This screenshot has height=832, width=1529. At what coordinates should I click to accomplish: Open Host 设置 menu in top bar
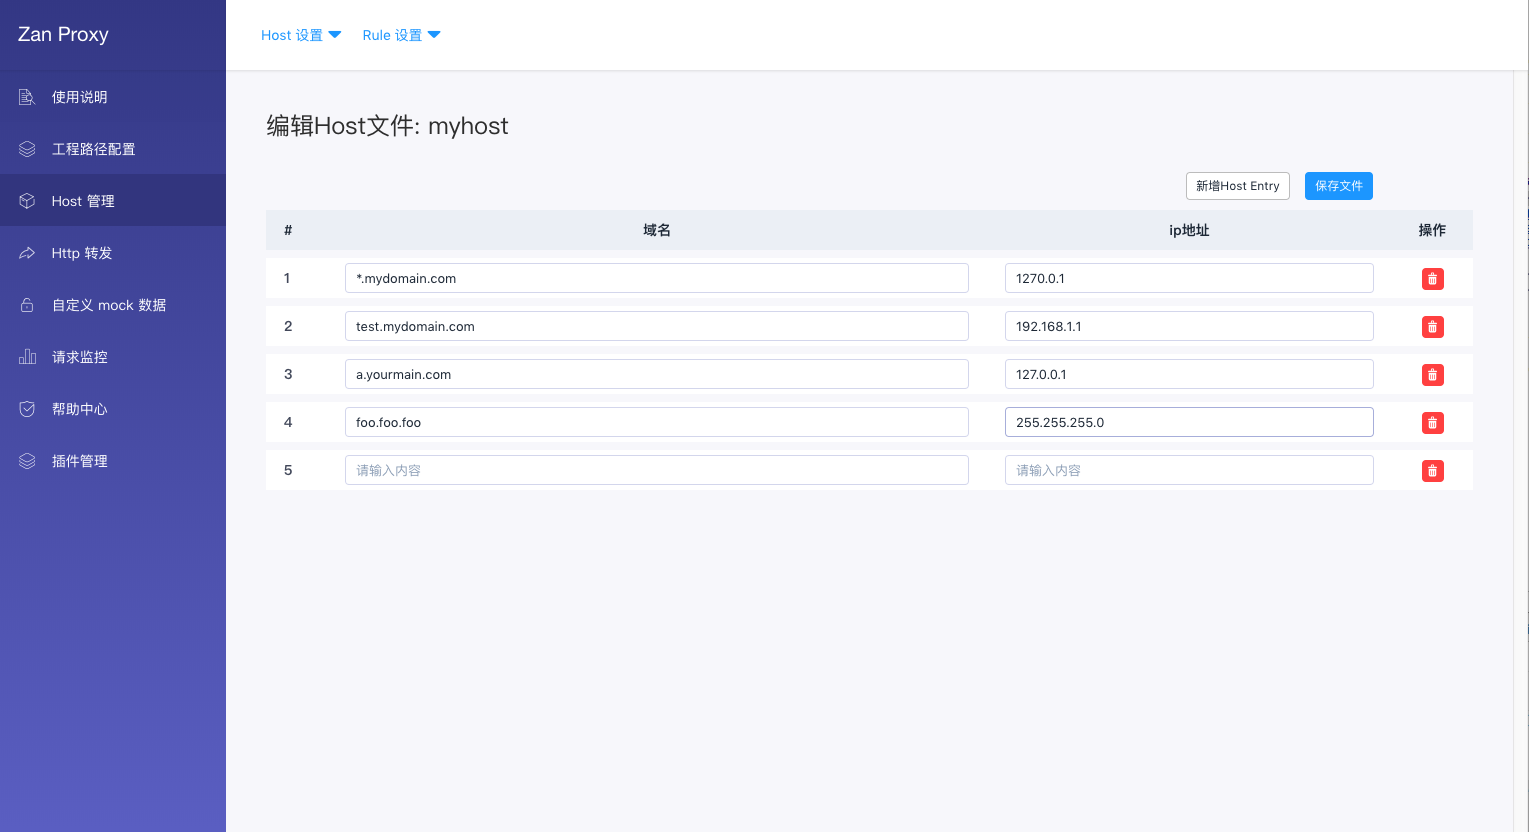tap(300, 34)
